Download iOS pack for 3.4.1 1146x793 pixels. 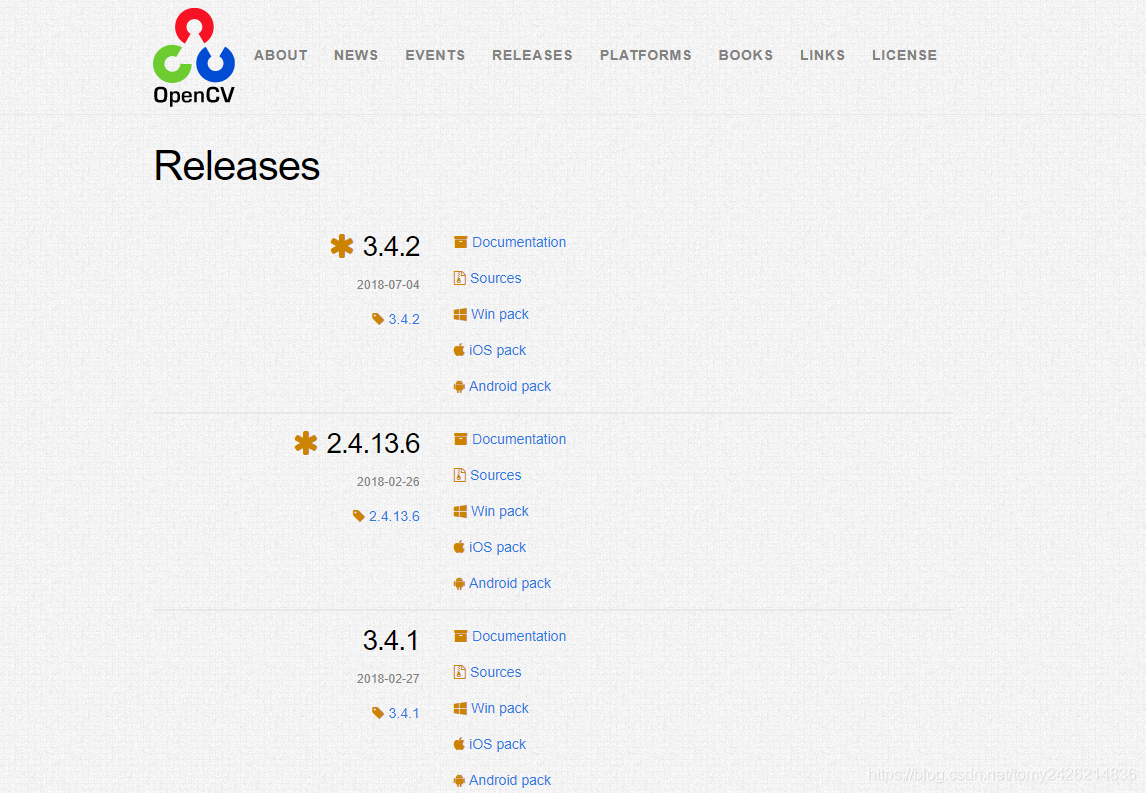coord(498,744)
